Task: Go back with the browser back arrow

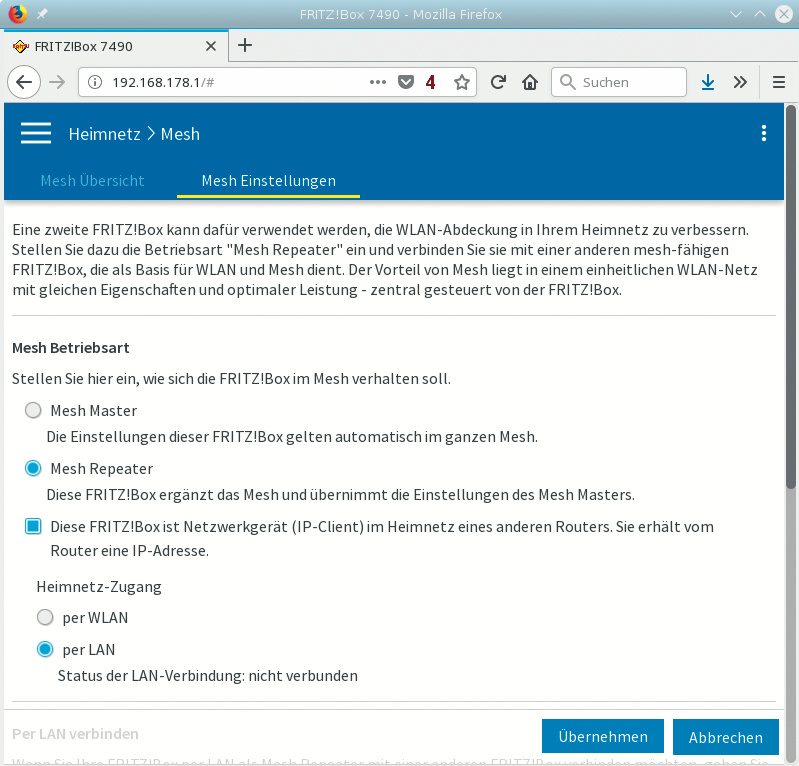Action: pyautogui.click(x=24, y=82)
